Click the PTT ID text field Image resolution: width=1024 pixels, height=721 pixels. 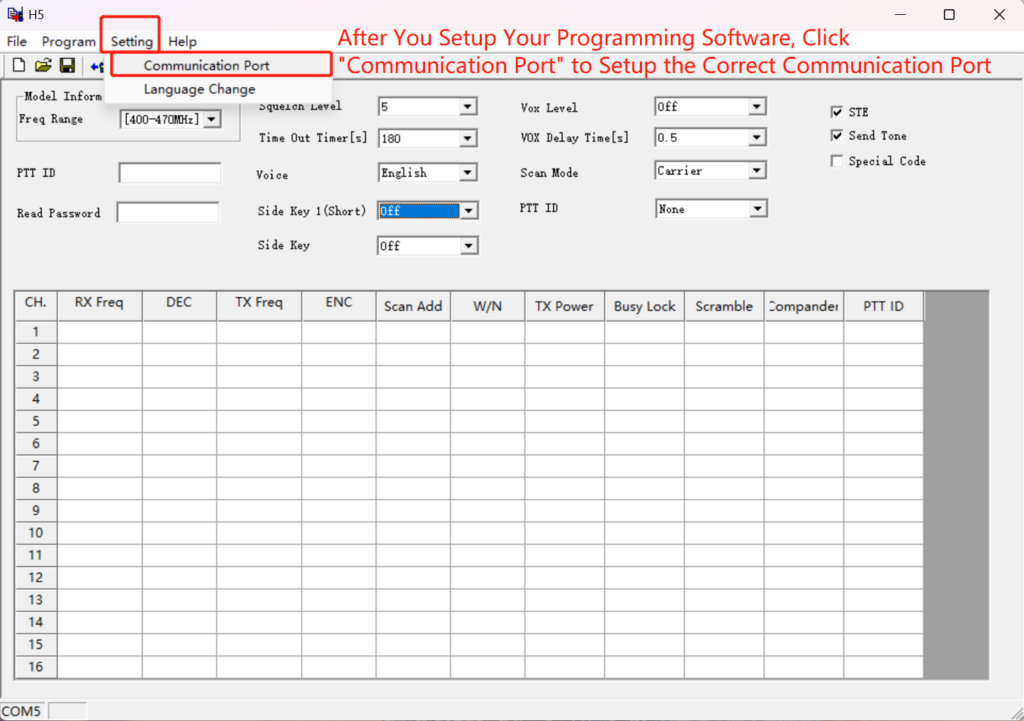(170, 173)
